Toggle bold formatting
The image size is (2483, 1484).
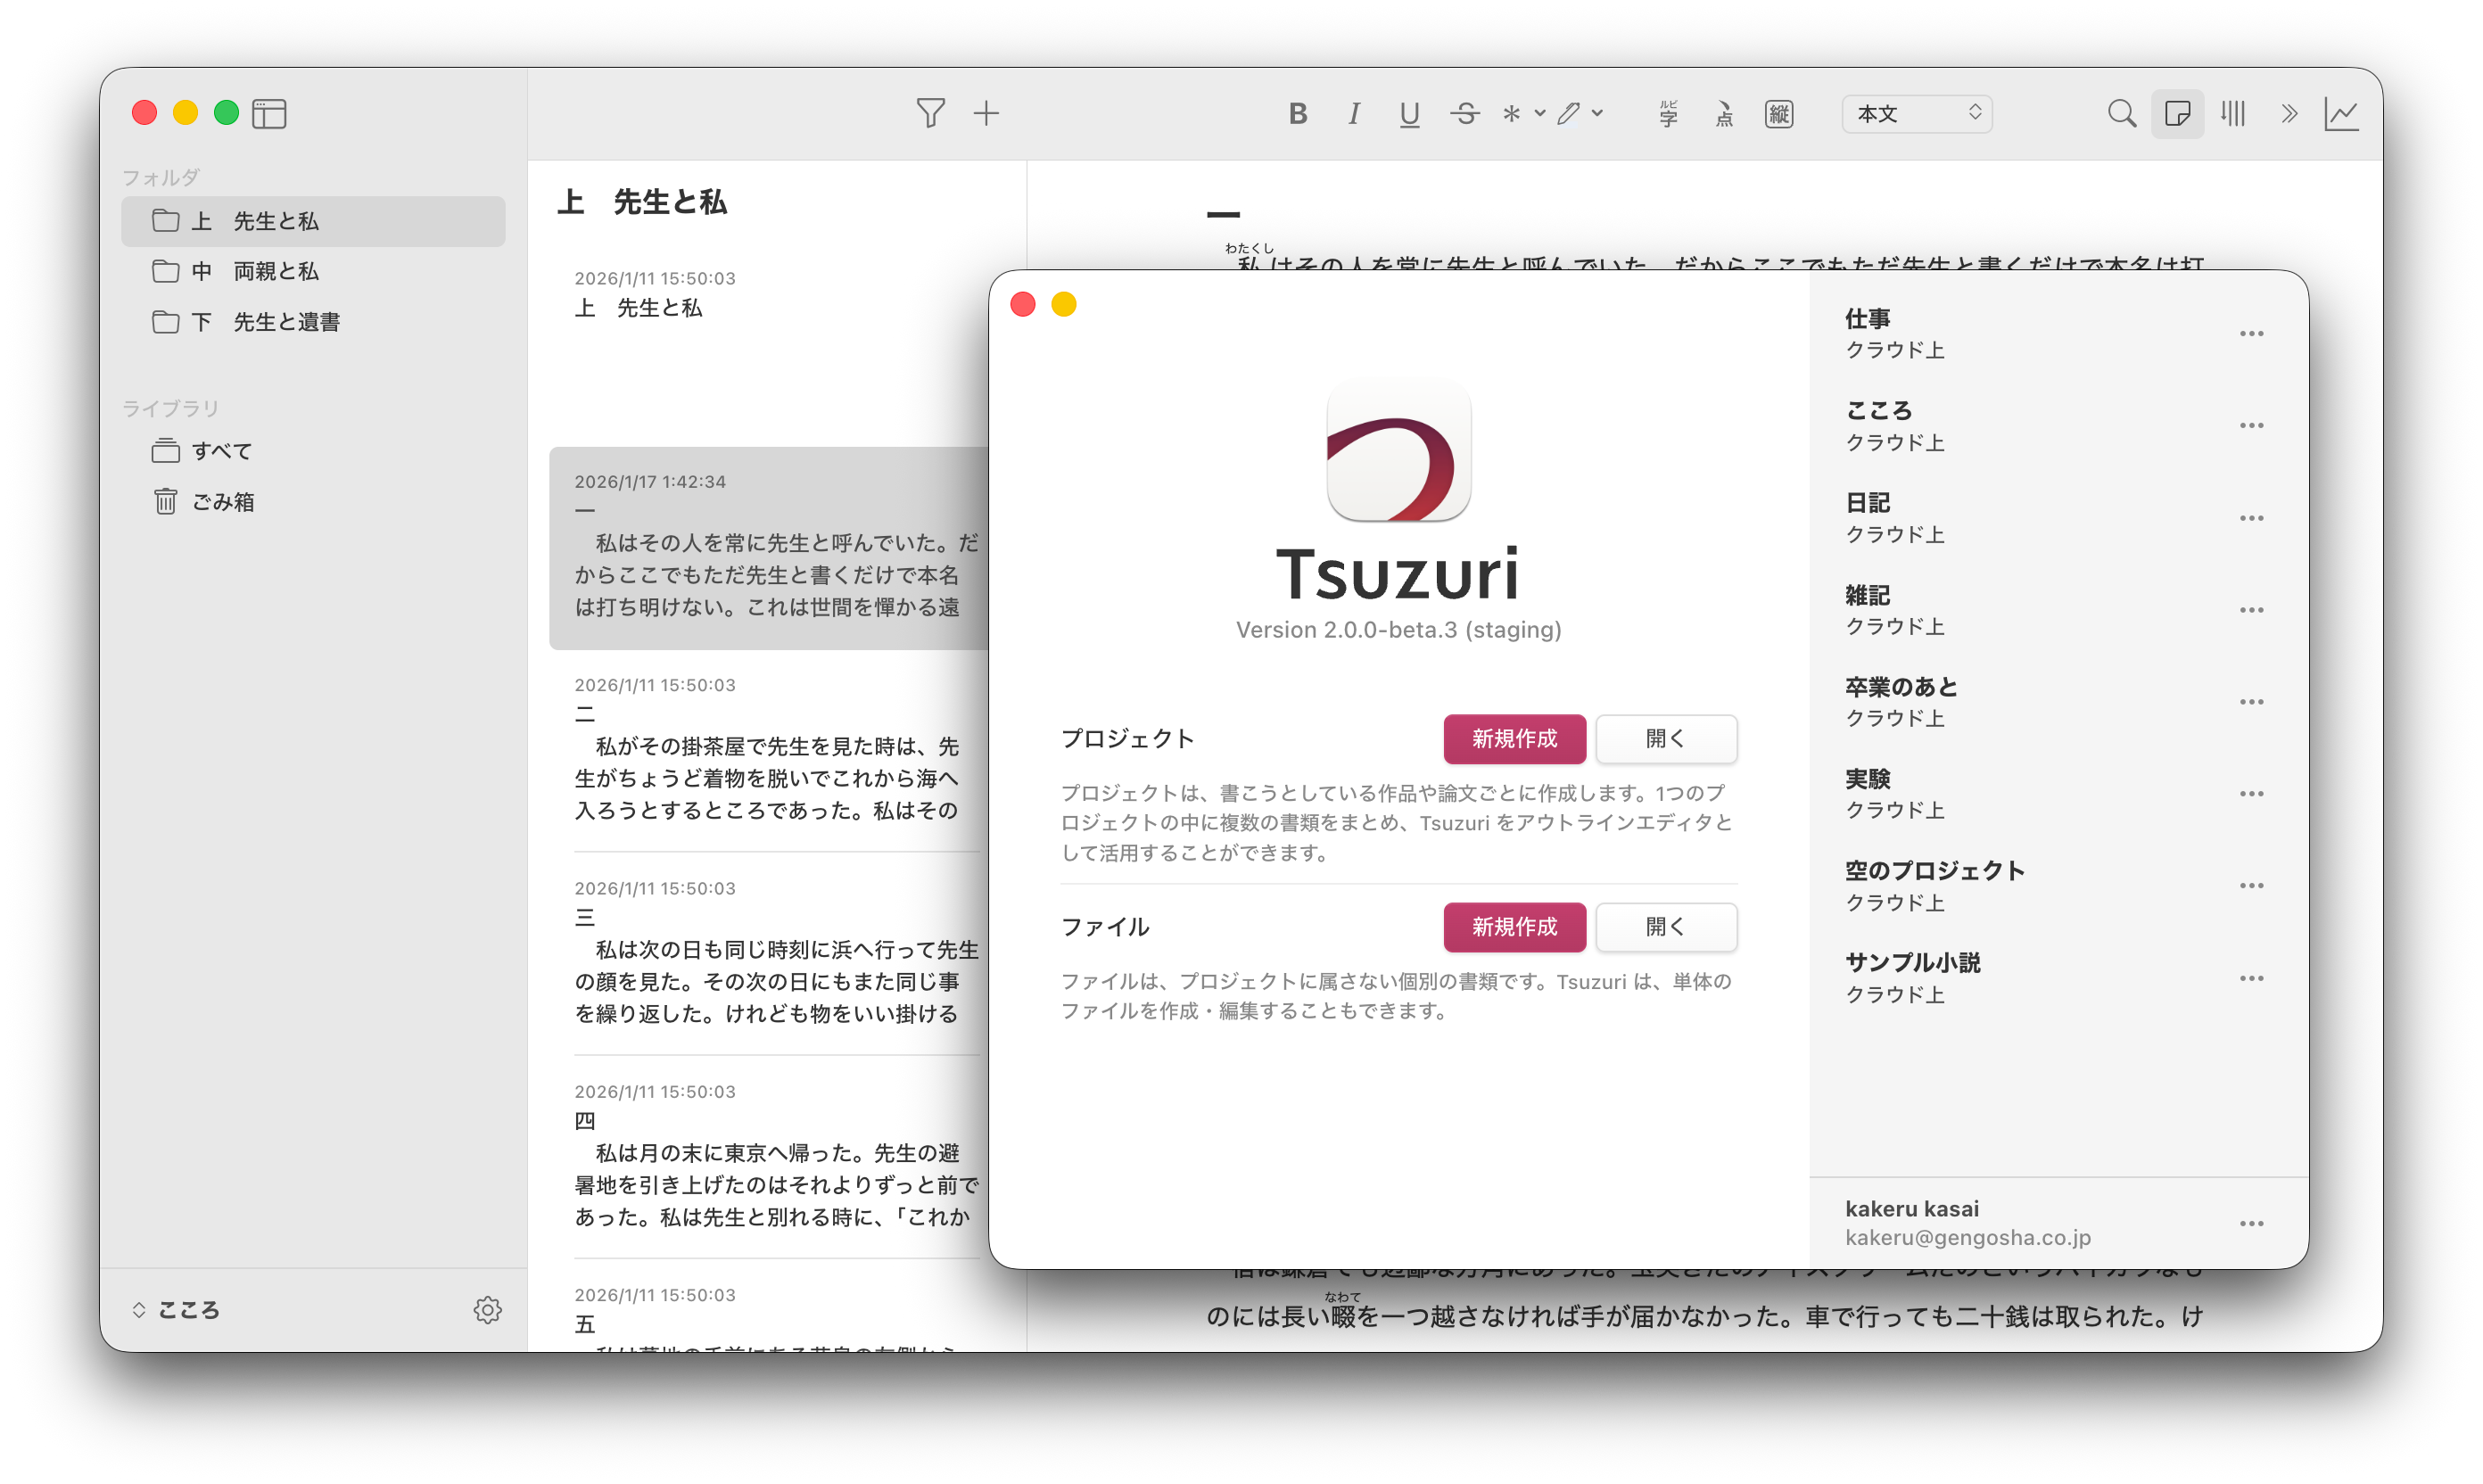tap(1297, 113)
